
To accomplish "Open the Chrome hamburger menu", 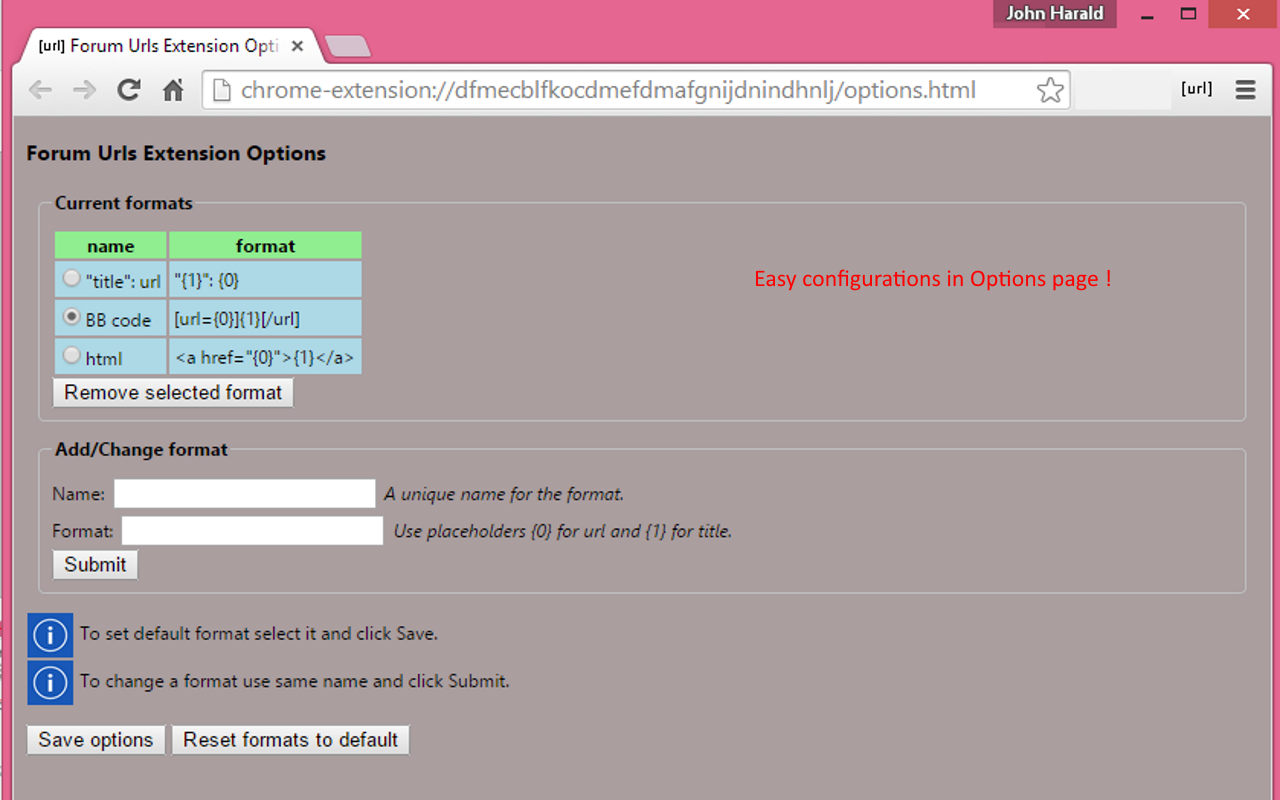I will click(1245, 89).
